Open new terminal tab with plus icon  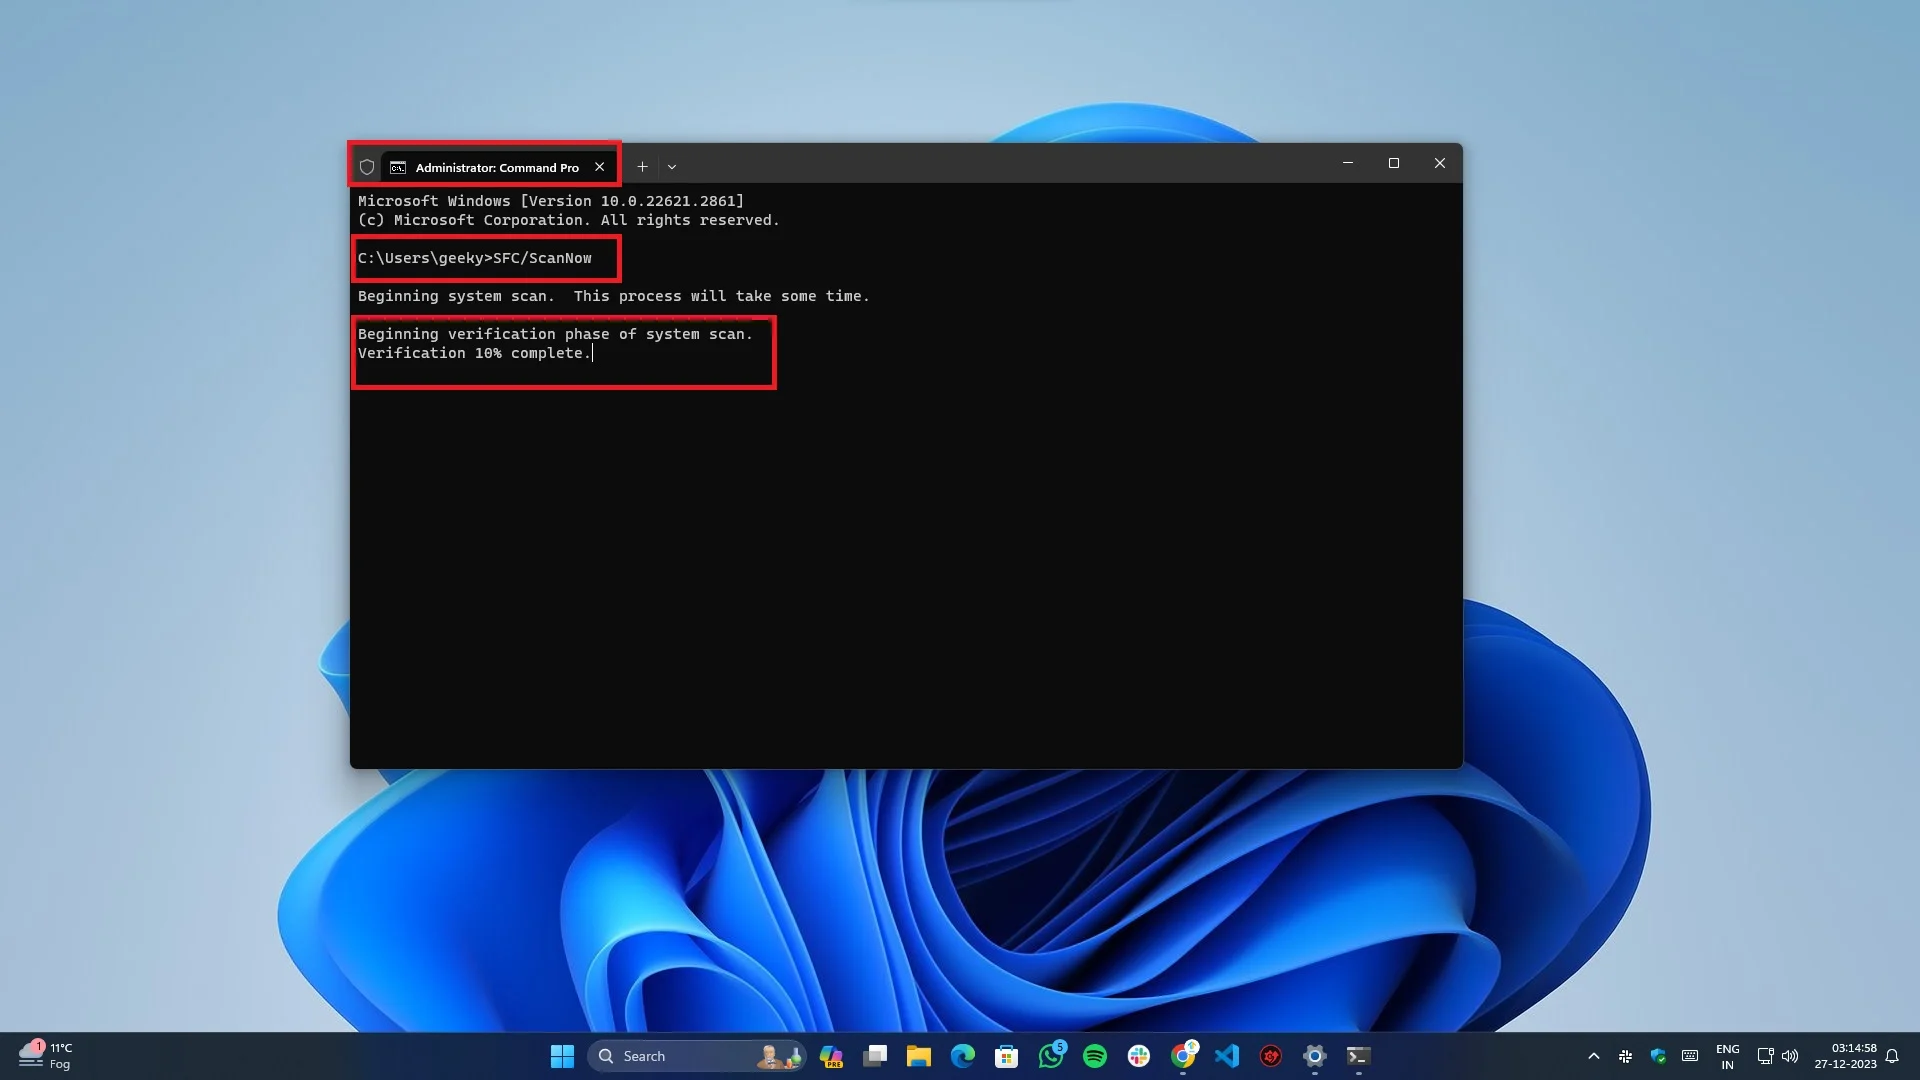(642, 166)
